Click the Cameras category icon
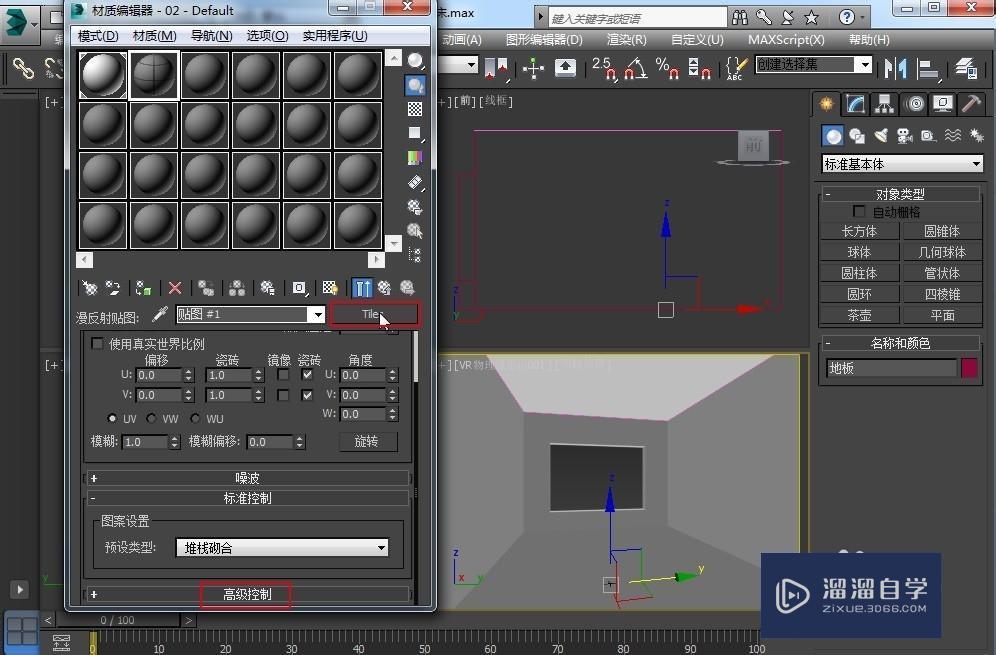This screenshot has height=655, width=996. [x=904, y=136]
